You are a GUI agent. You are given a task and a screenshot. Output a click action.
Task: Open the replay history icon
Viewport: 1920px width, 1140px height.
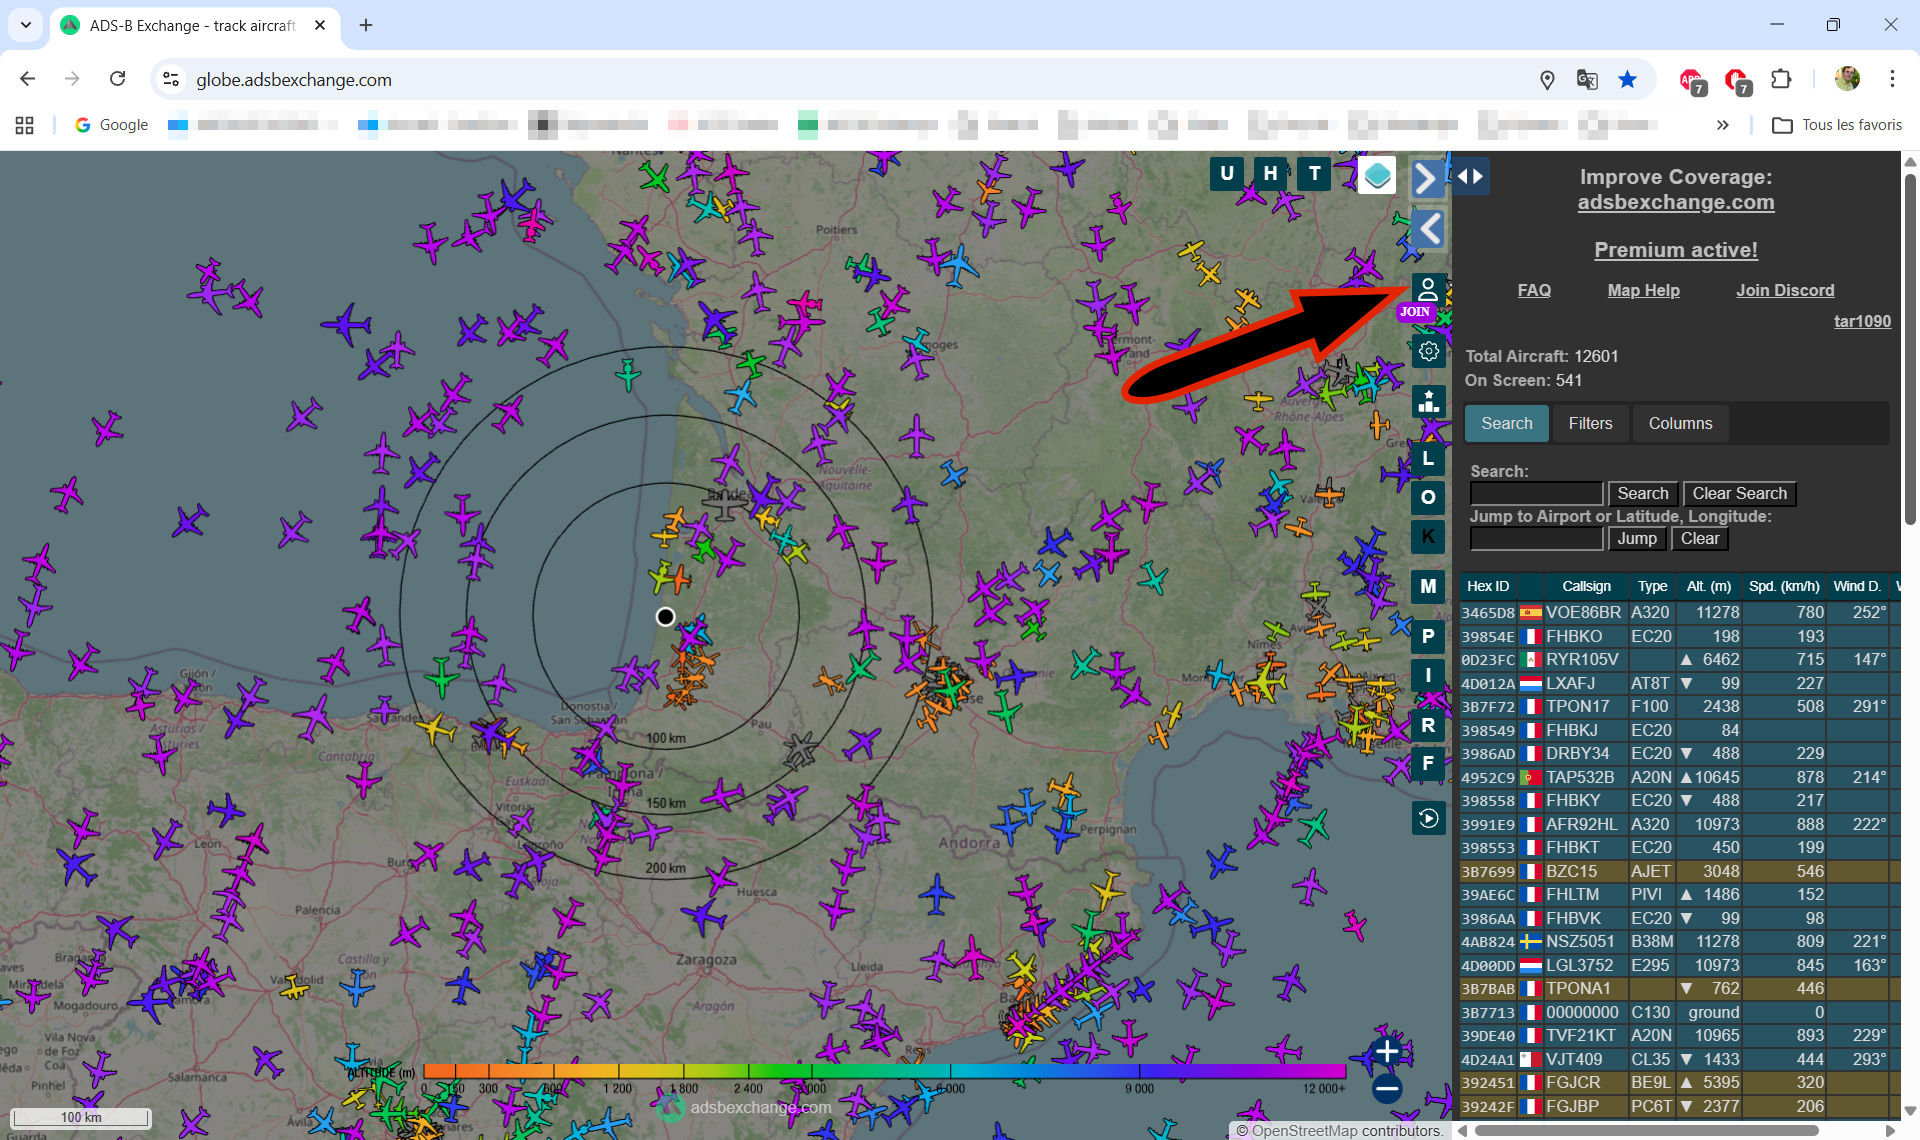coord(1428,818)
